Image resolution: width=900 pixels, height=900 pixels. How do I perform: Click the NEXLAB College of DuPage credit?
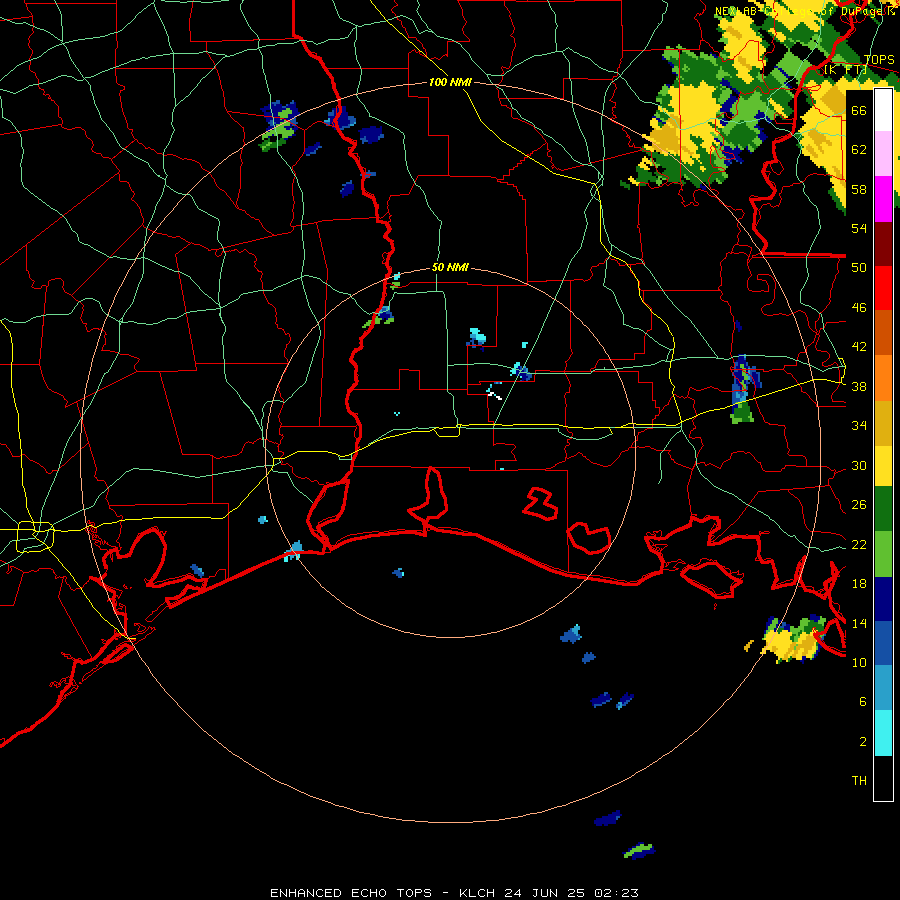804,11
